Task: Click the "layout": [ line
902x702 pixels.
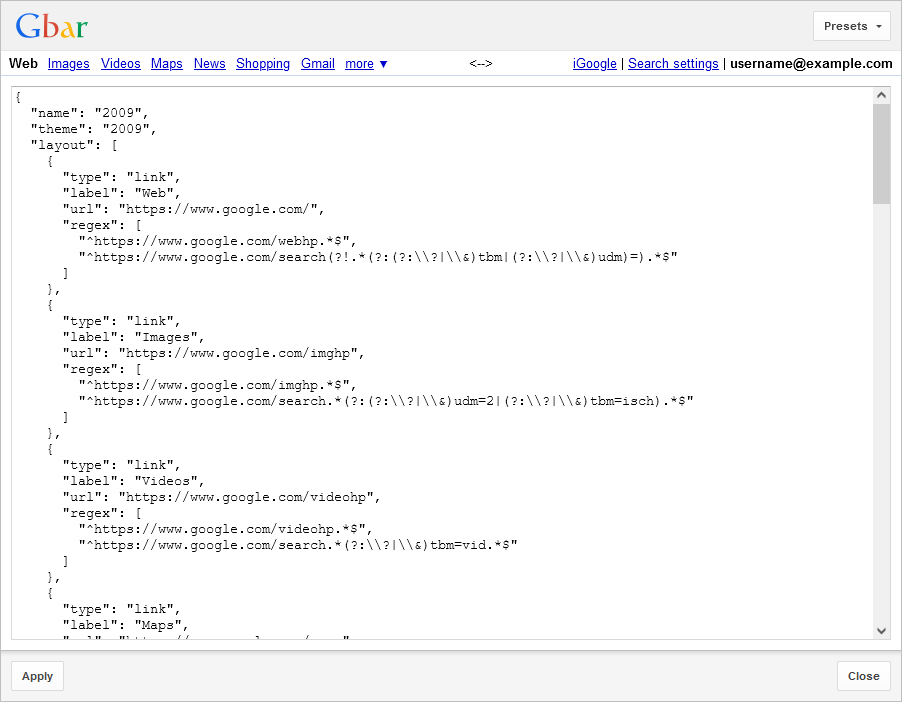Action: [x=74, y=145]
